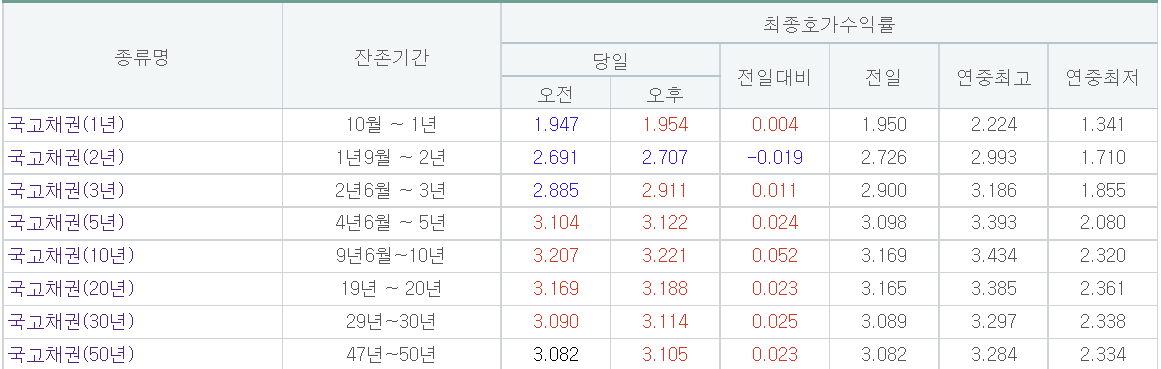
Task: Select the '19년 ~ 20년' maturity cell
Action: [x=391, y=289]
